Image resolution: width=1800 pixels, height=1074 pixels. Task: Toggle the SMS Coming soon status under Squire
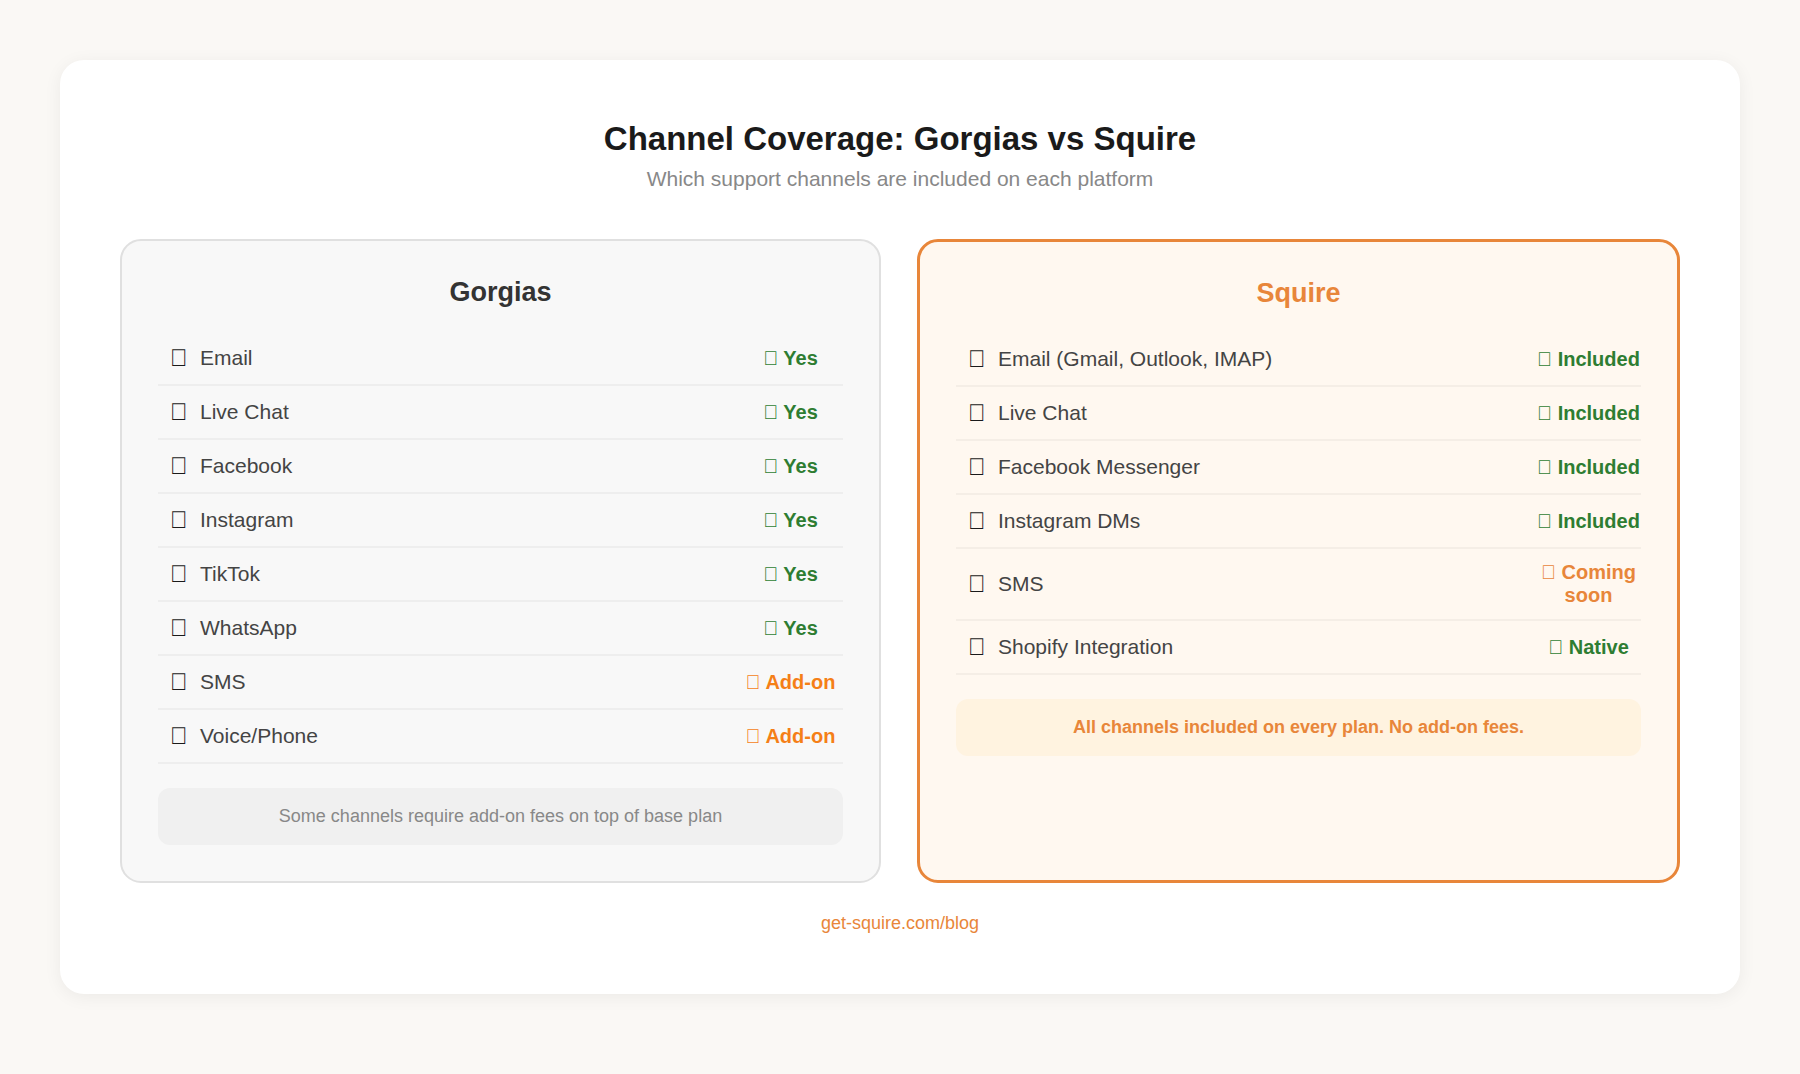coord(1589,583)
